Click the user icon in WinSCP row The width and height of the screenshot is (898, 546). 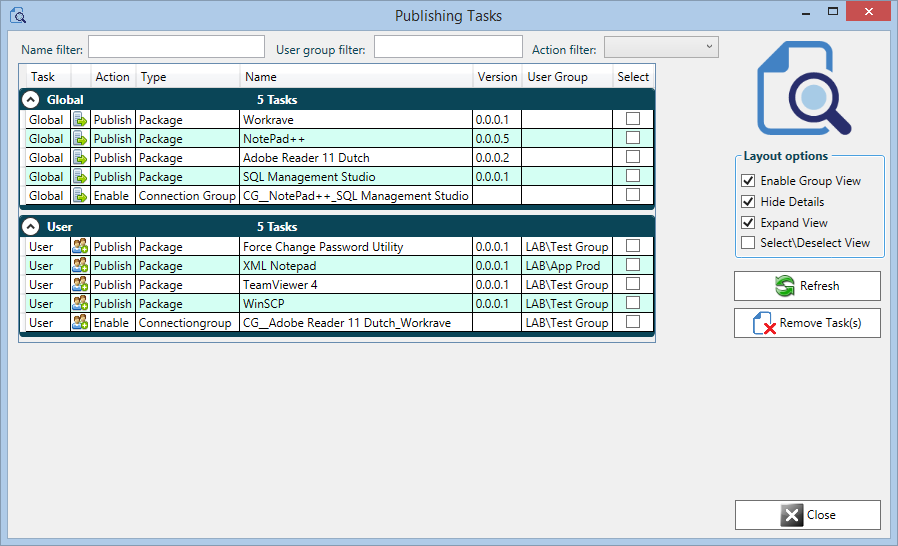click(80, 304)
